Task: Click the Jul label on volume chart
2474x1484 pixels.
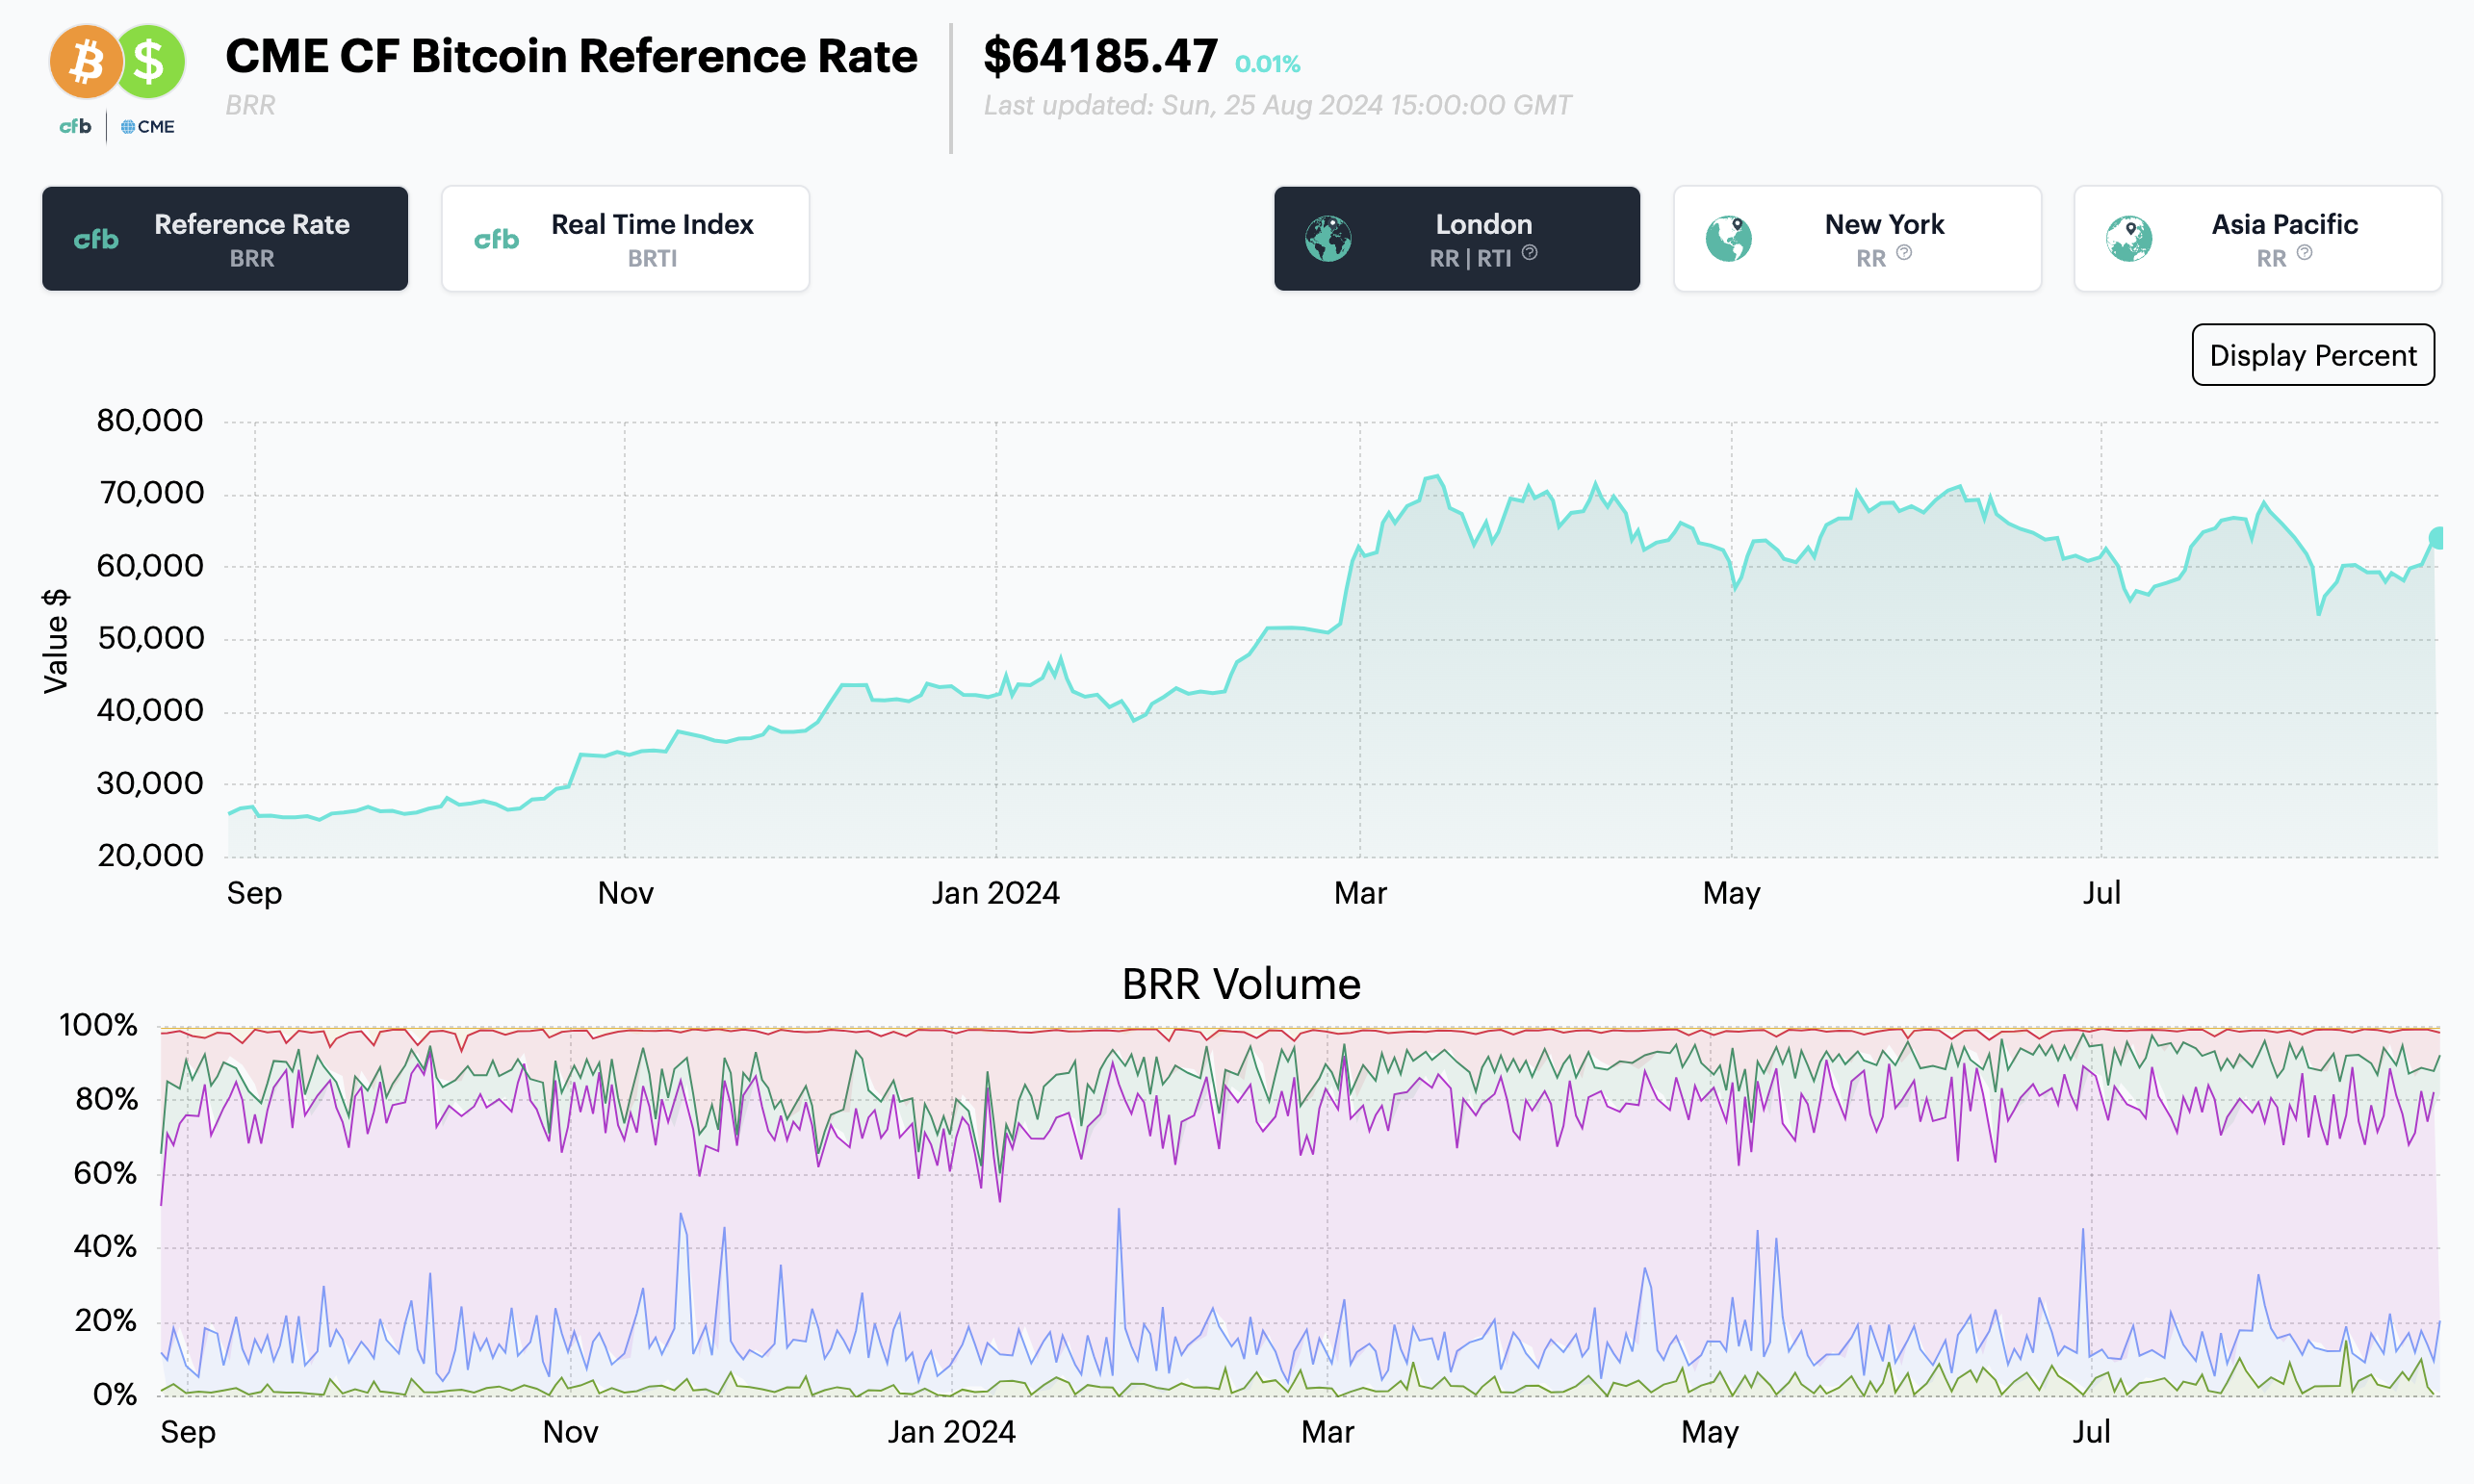Action: (x=2091, y=1432)
